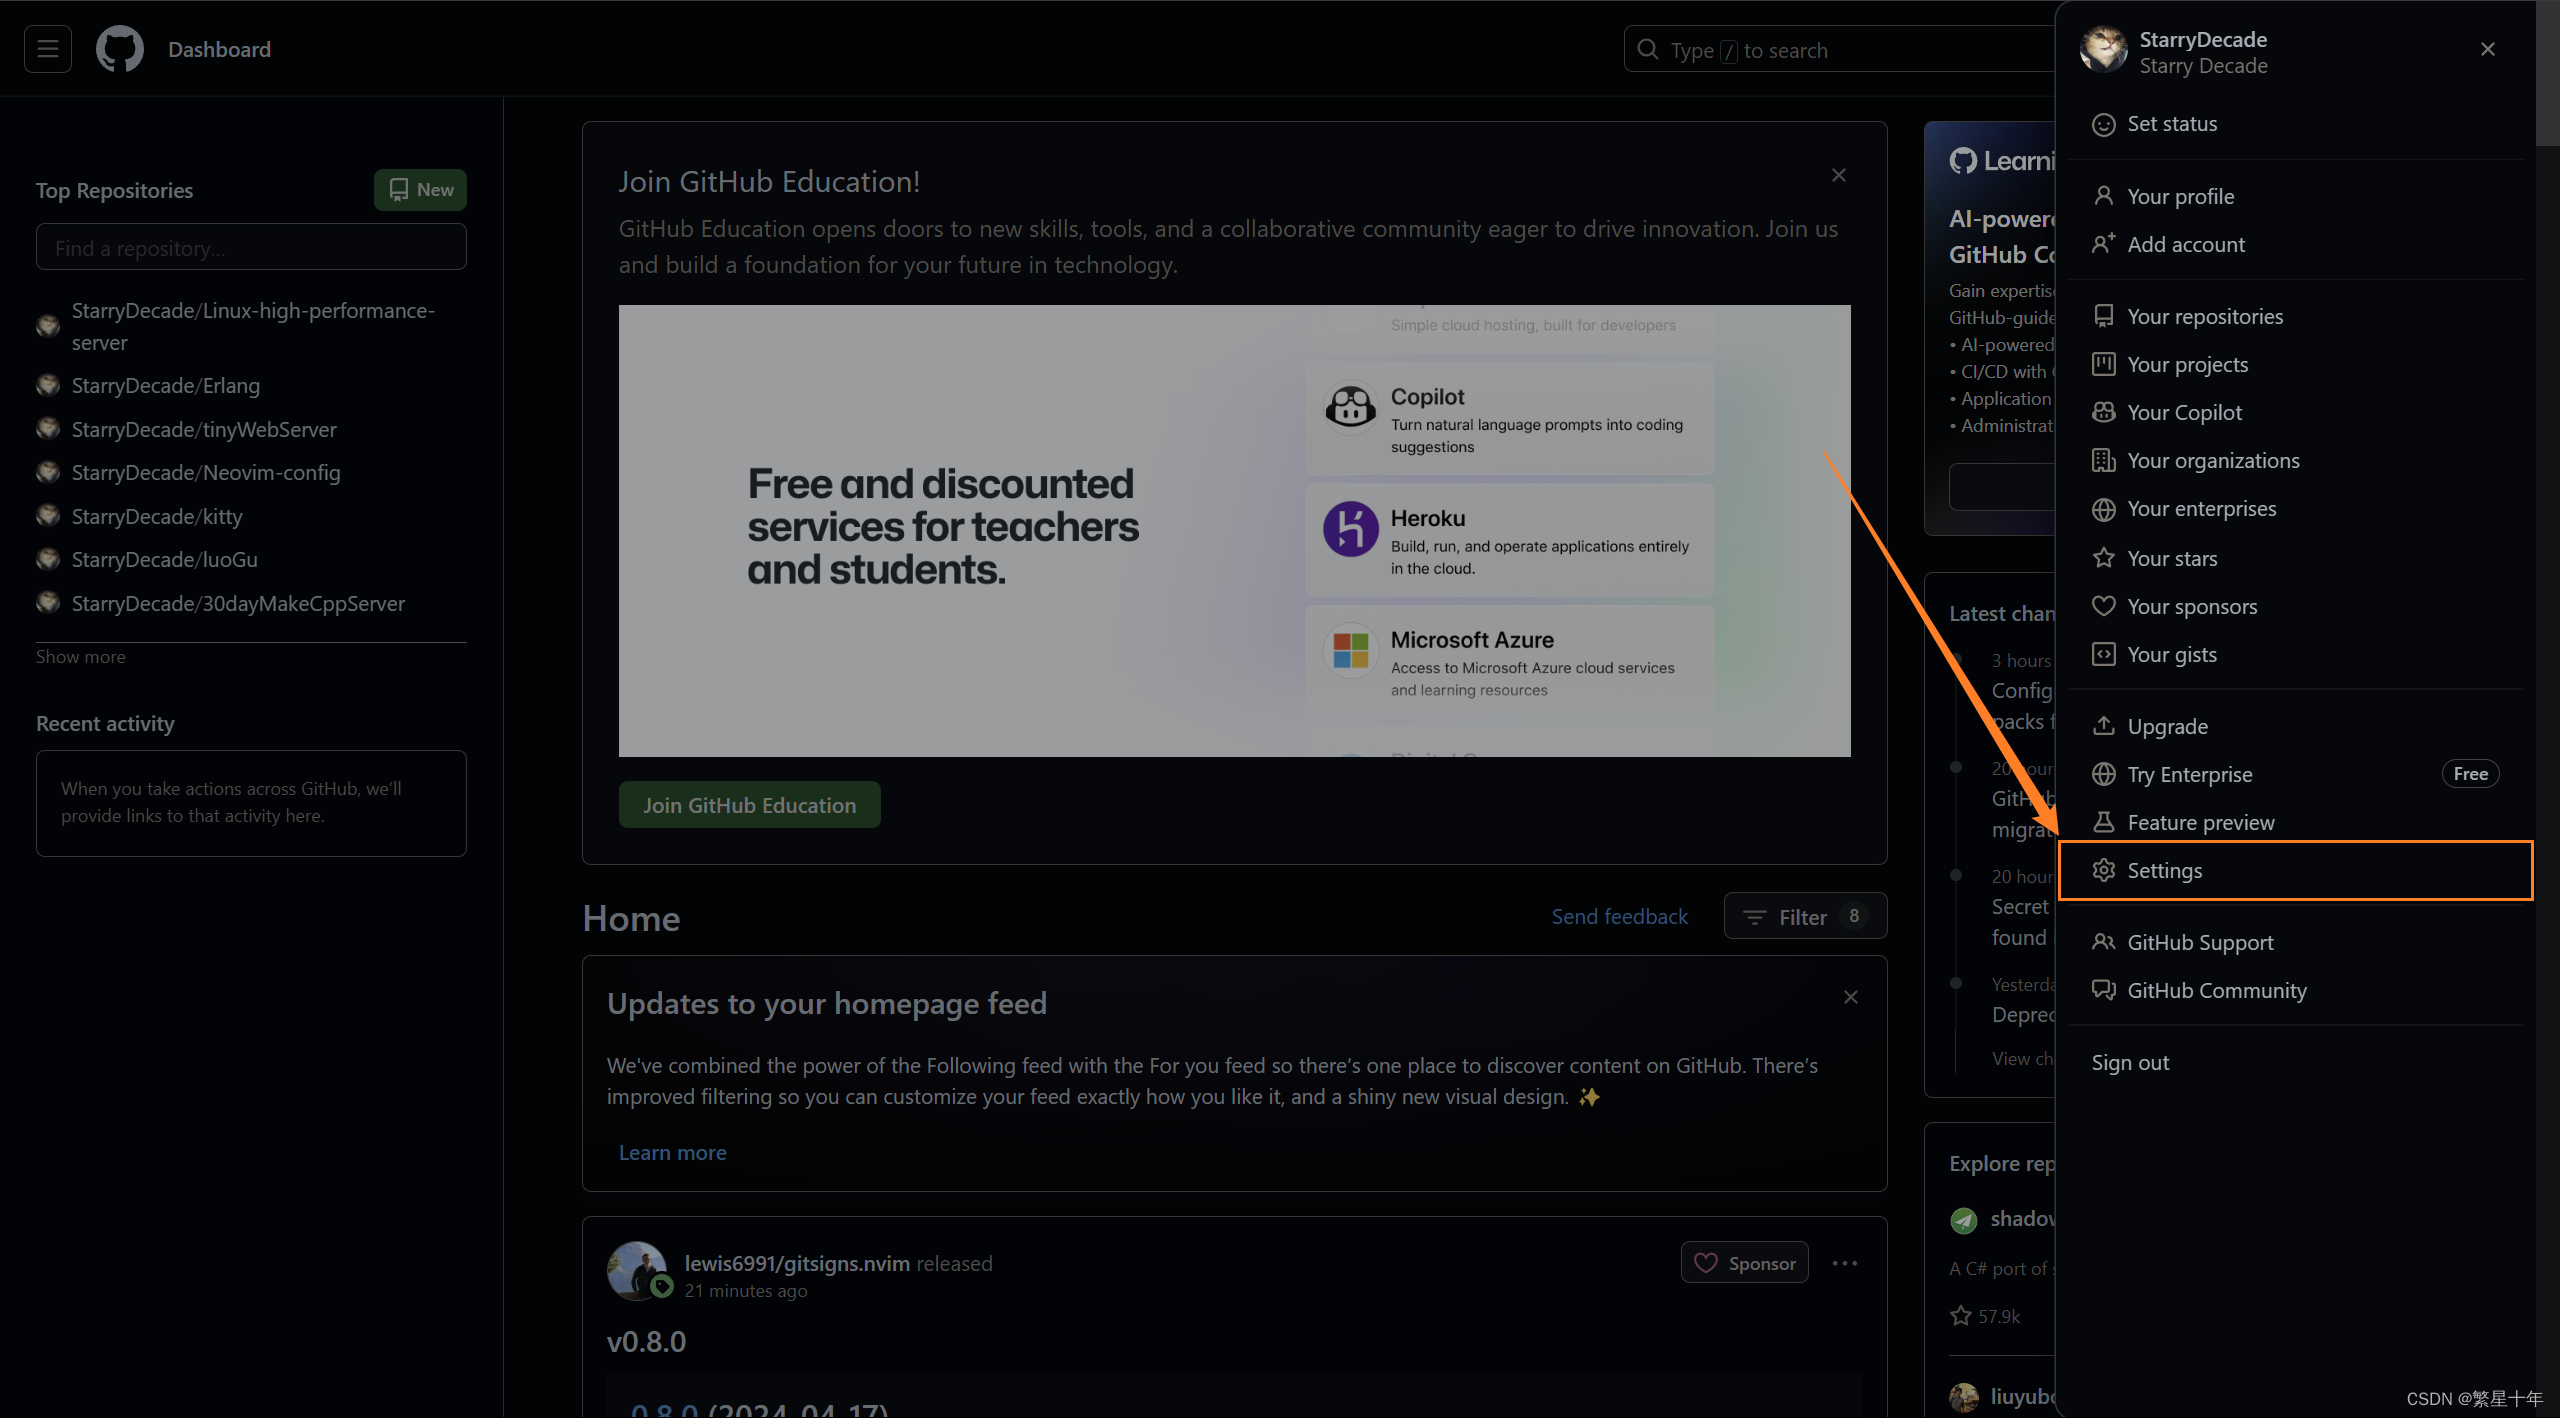2560x1418 pixels.
Task: Click the Upgrade upload icon
Action: tap(2104, 726)
